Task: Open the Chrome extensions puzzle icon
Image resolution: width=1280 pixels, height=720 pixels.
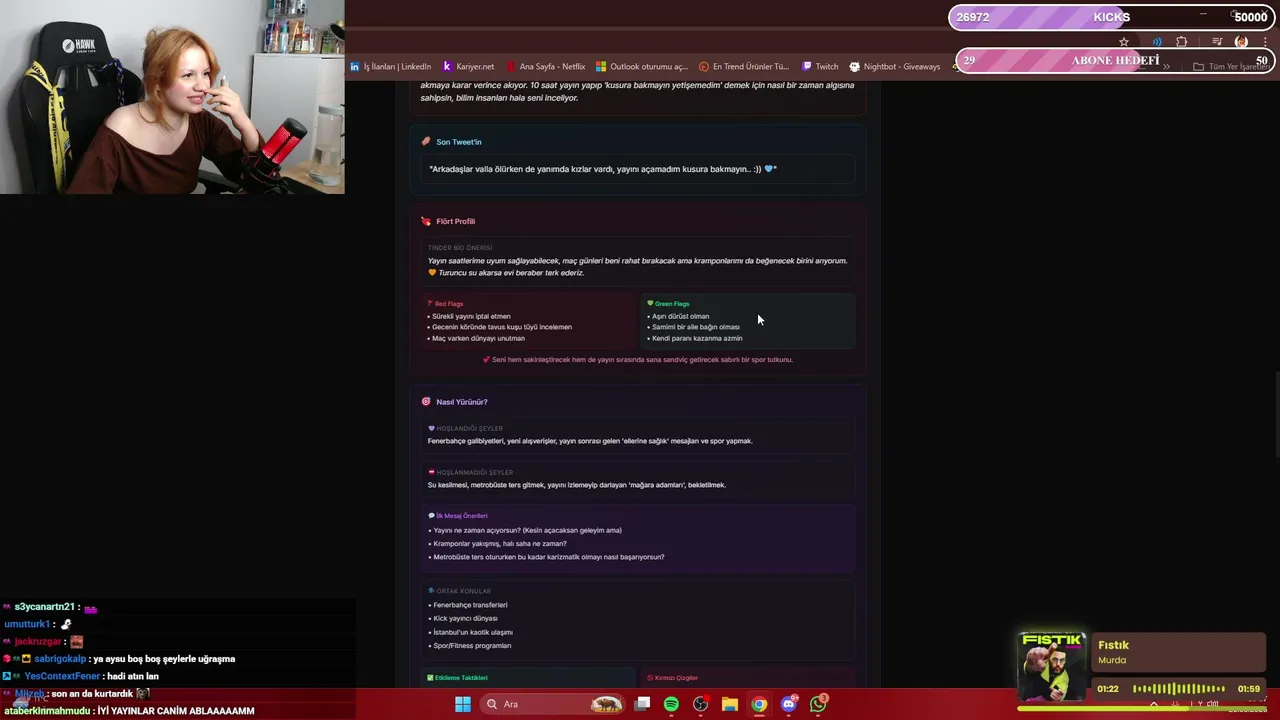Action: point(1182,42)
